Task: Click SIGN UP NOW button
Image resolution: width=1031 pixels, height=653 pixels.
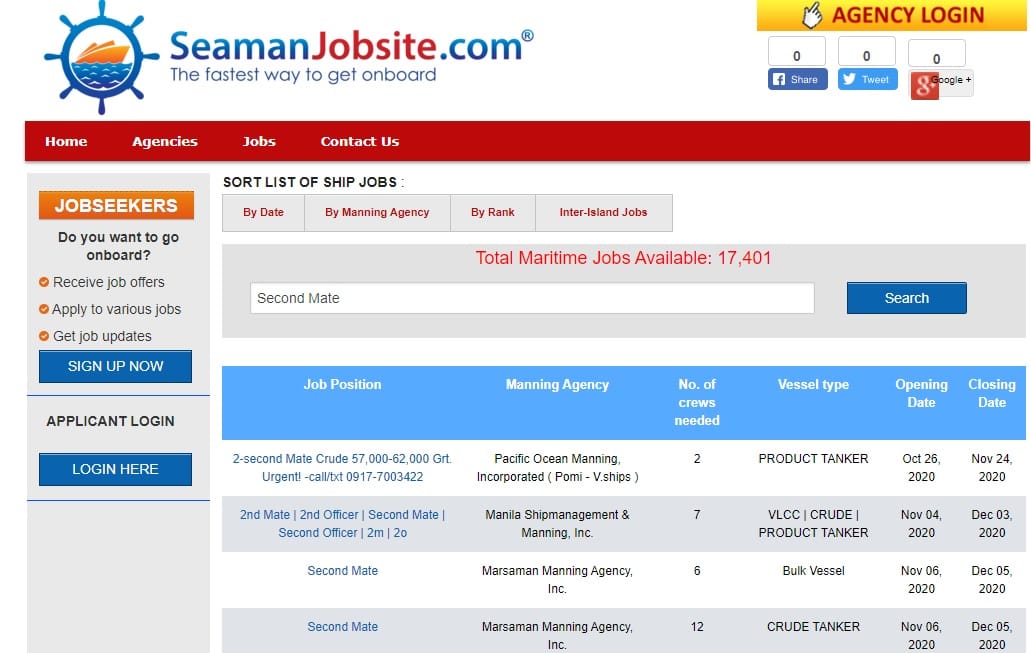Action: pos(116,366)
